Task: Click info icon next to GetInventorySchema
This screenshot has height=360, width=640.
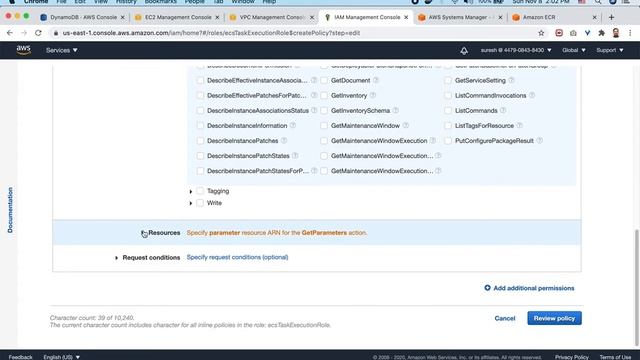Action: point(396,111)
